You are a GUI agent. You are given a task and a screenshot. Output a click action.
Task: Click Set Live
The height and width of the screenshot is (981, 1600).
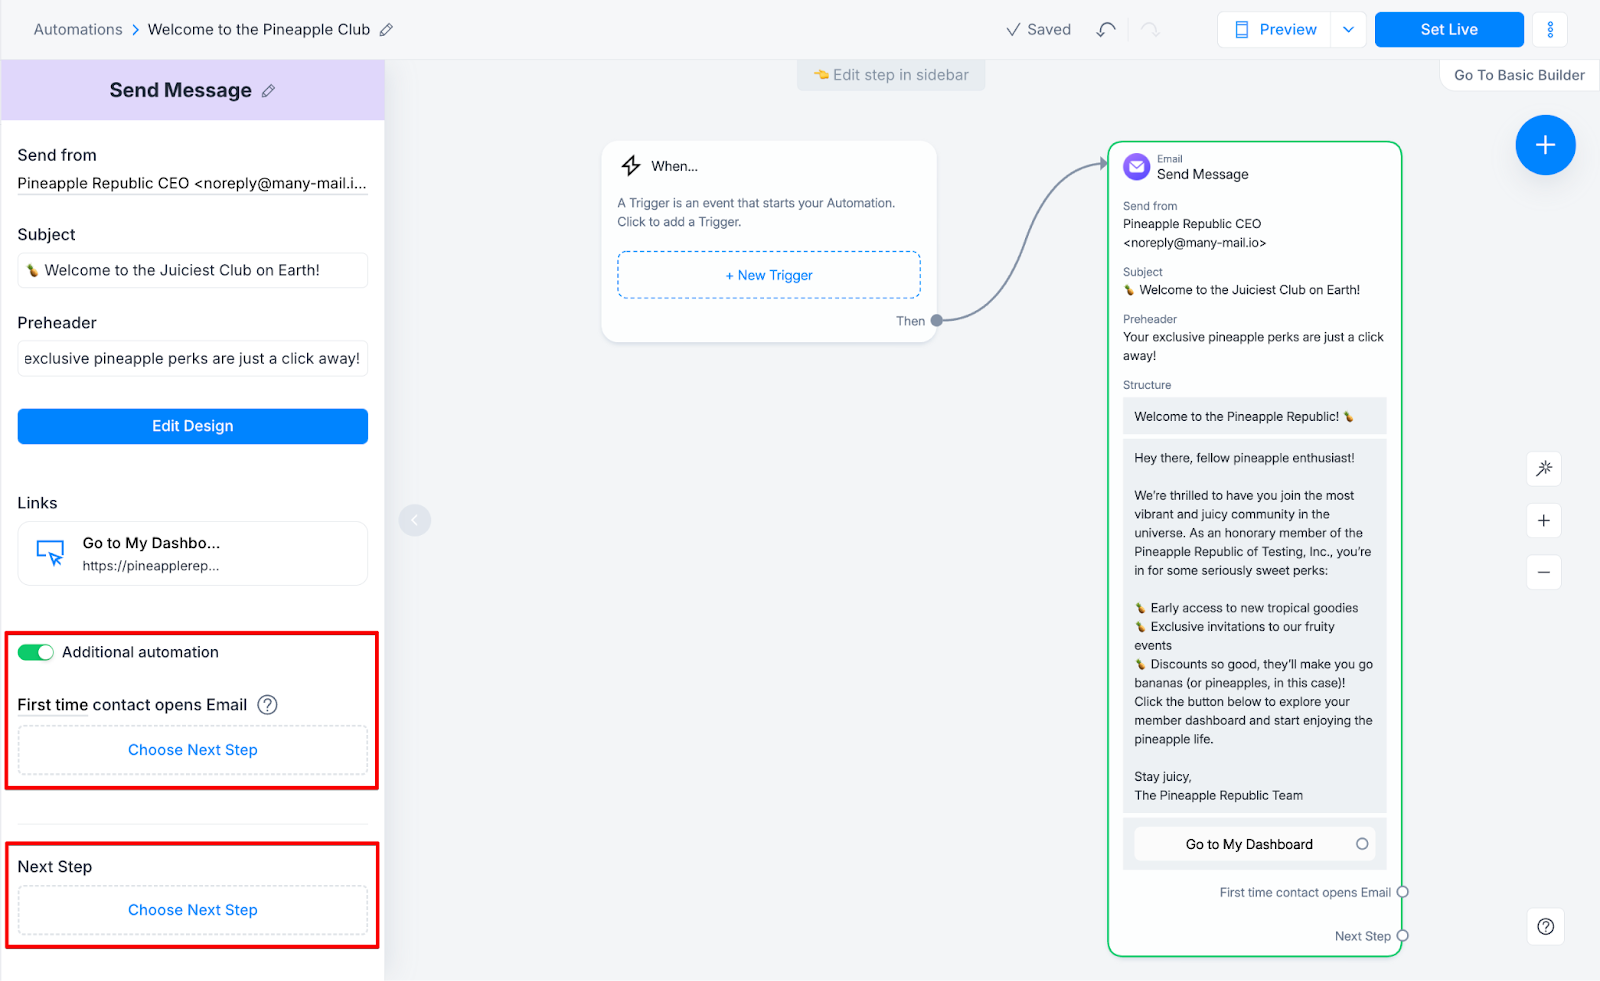pyautogui.click(x=1448, y=29)
